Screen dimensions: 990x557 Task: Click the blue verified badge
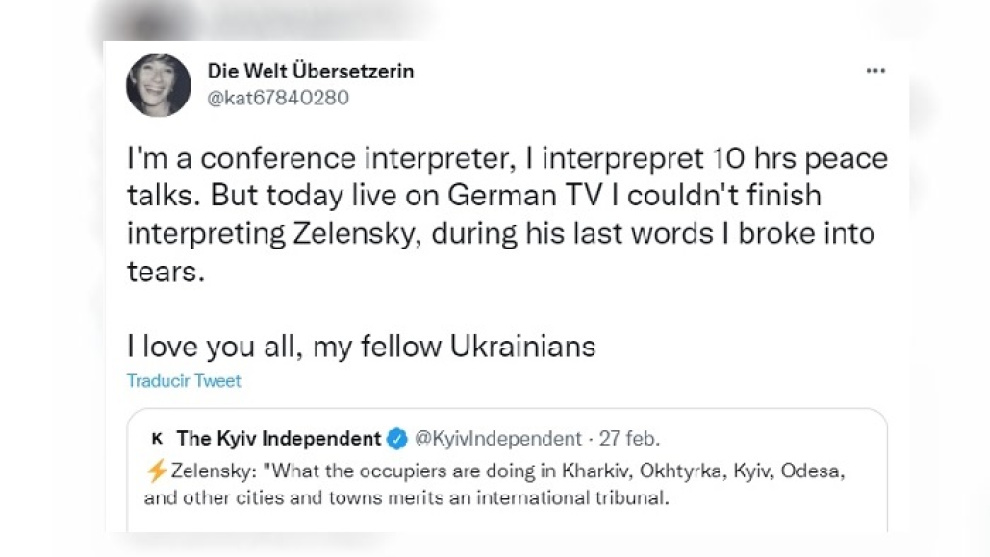[397, 438]
